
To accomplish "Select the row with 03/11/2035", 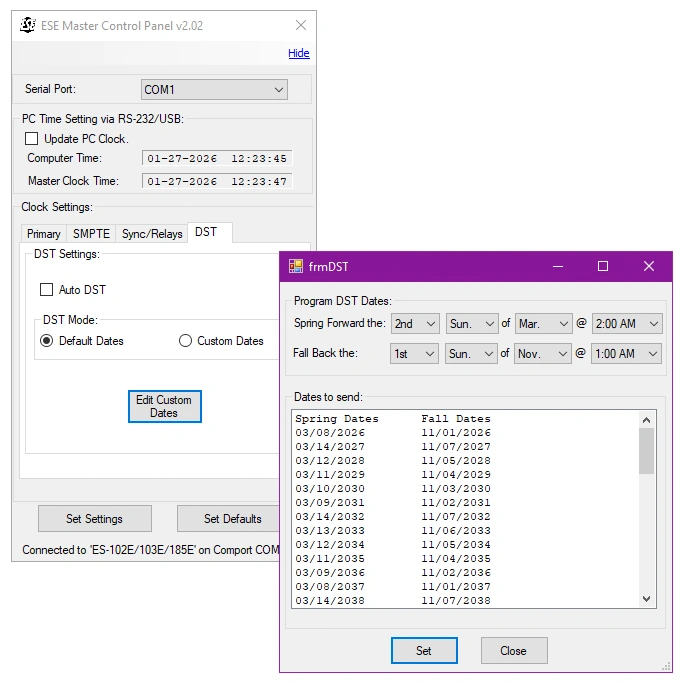I will 465,558.
